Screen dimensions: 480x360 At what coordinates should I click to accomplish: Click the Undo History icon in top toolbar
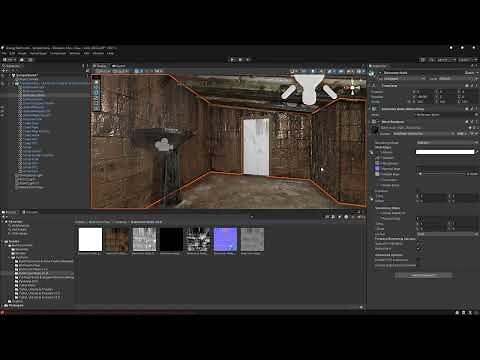[423, 60]
